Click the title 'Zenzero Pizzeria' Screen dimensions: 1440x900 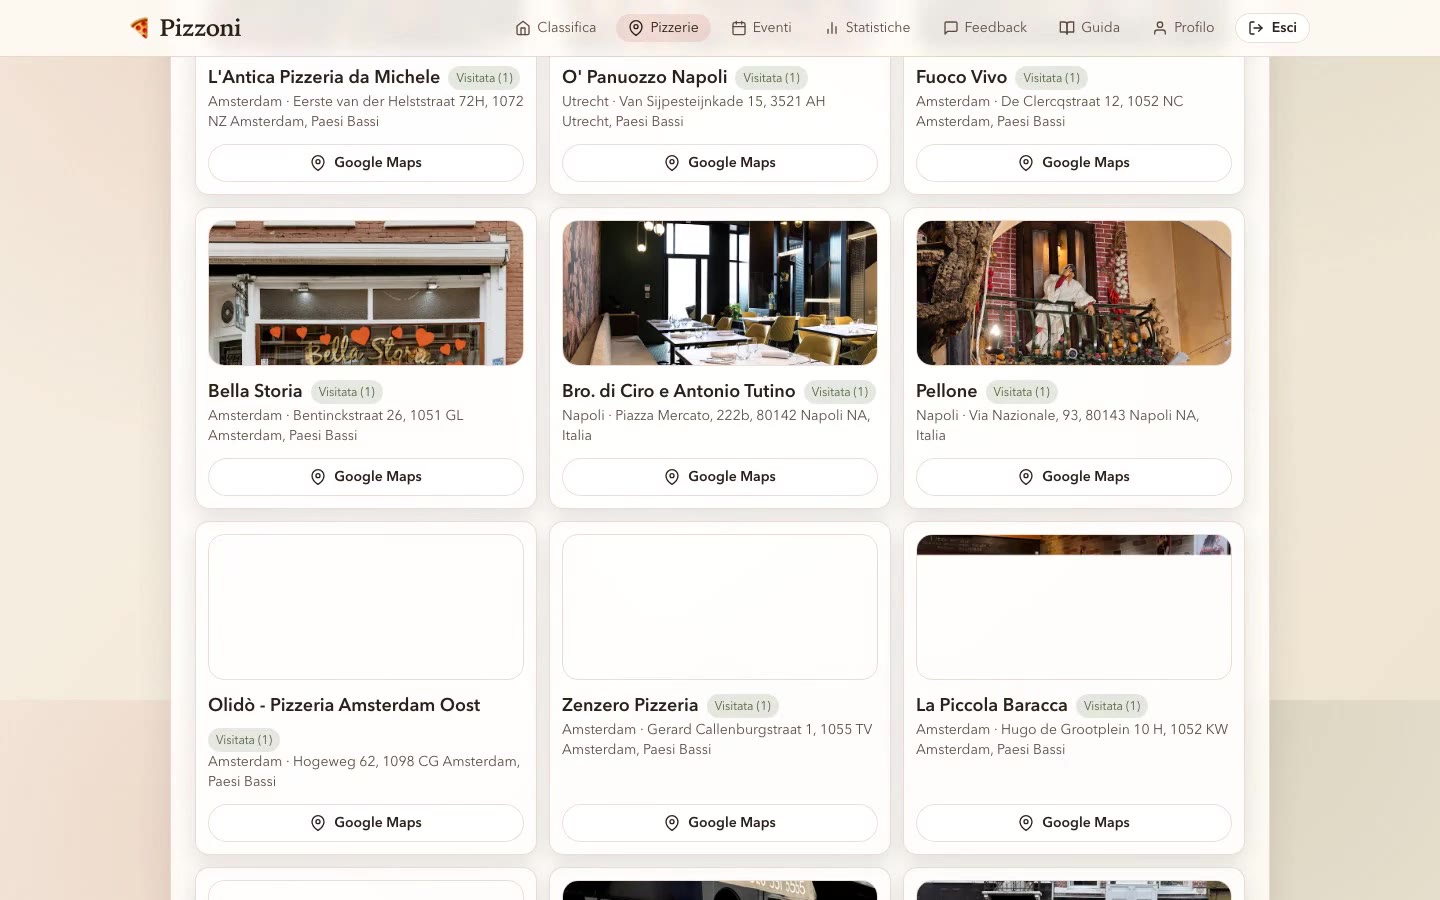pos(630,705)
